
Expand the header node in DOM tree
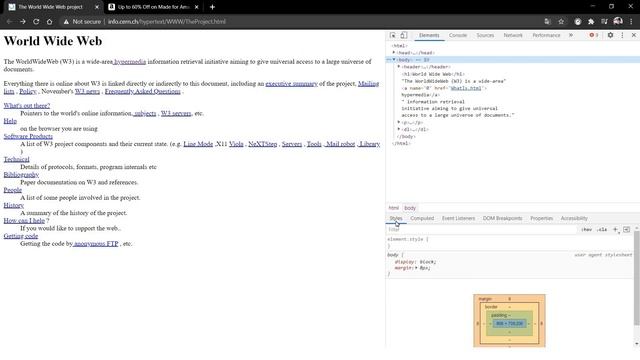[x=399, y=67]
